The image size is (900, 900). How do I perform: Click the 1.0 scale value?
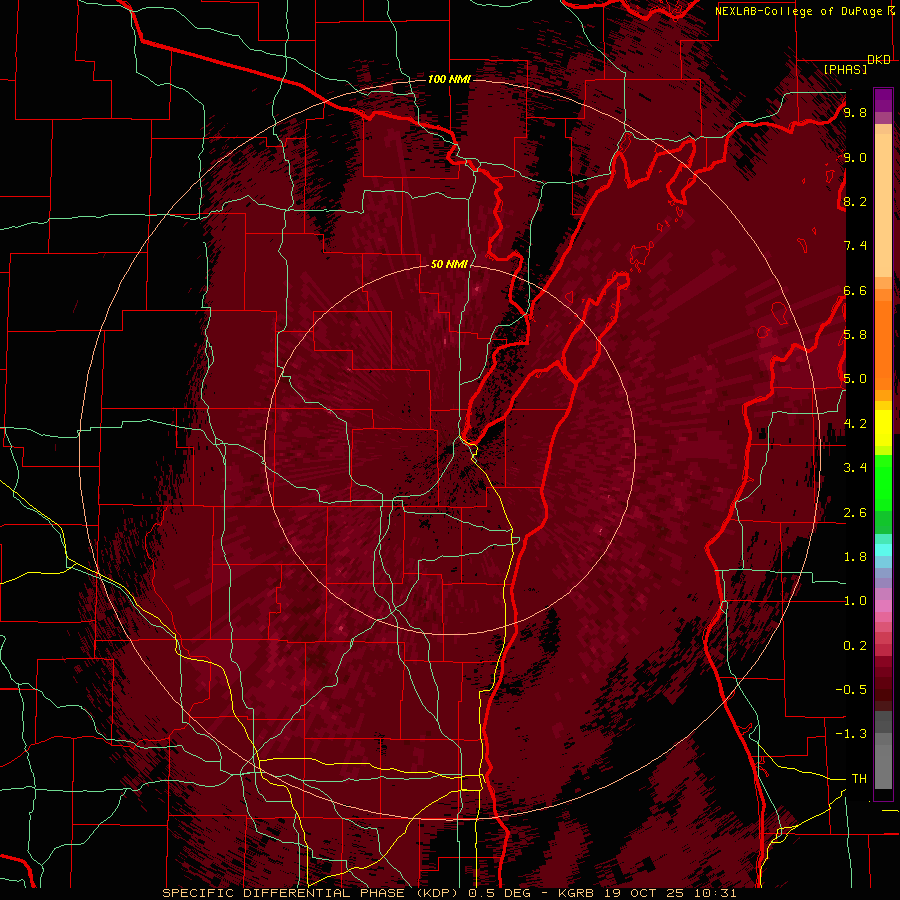point(855,601)
